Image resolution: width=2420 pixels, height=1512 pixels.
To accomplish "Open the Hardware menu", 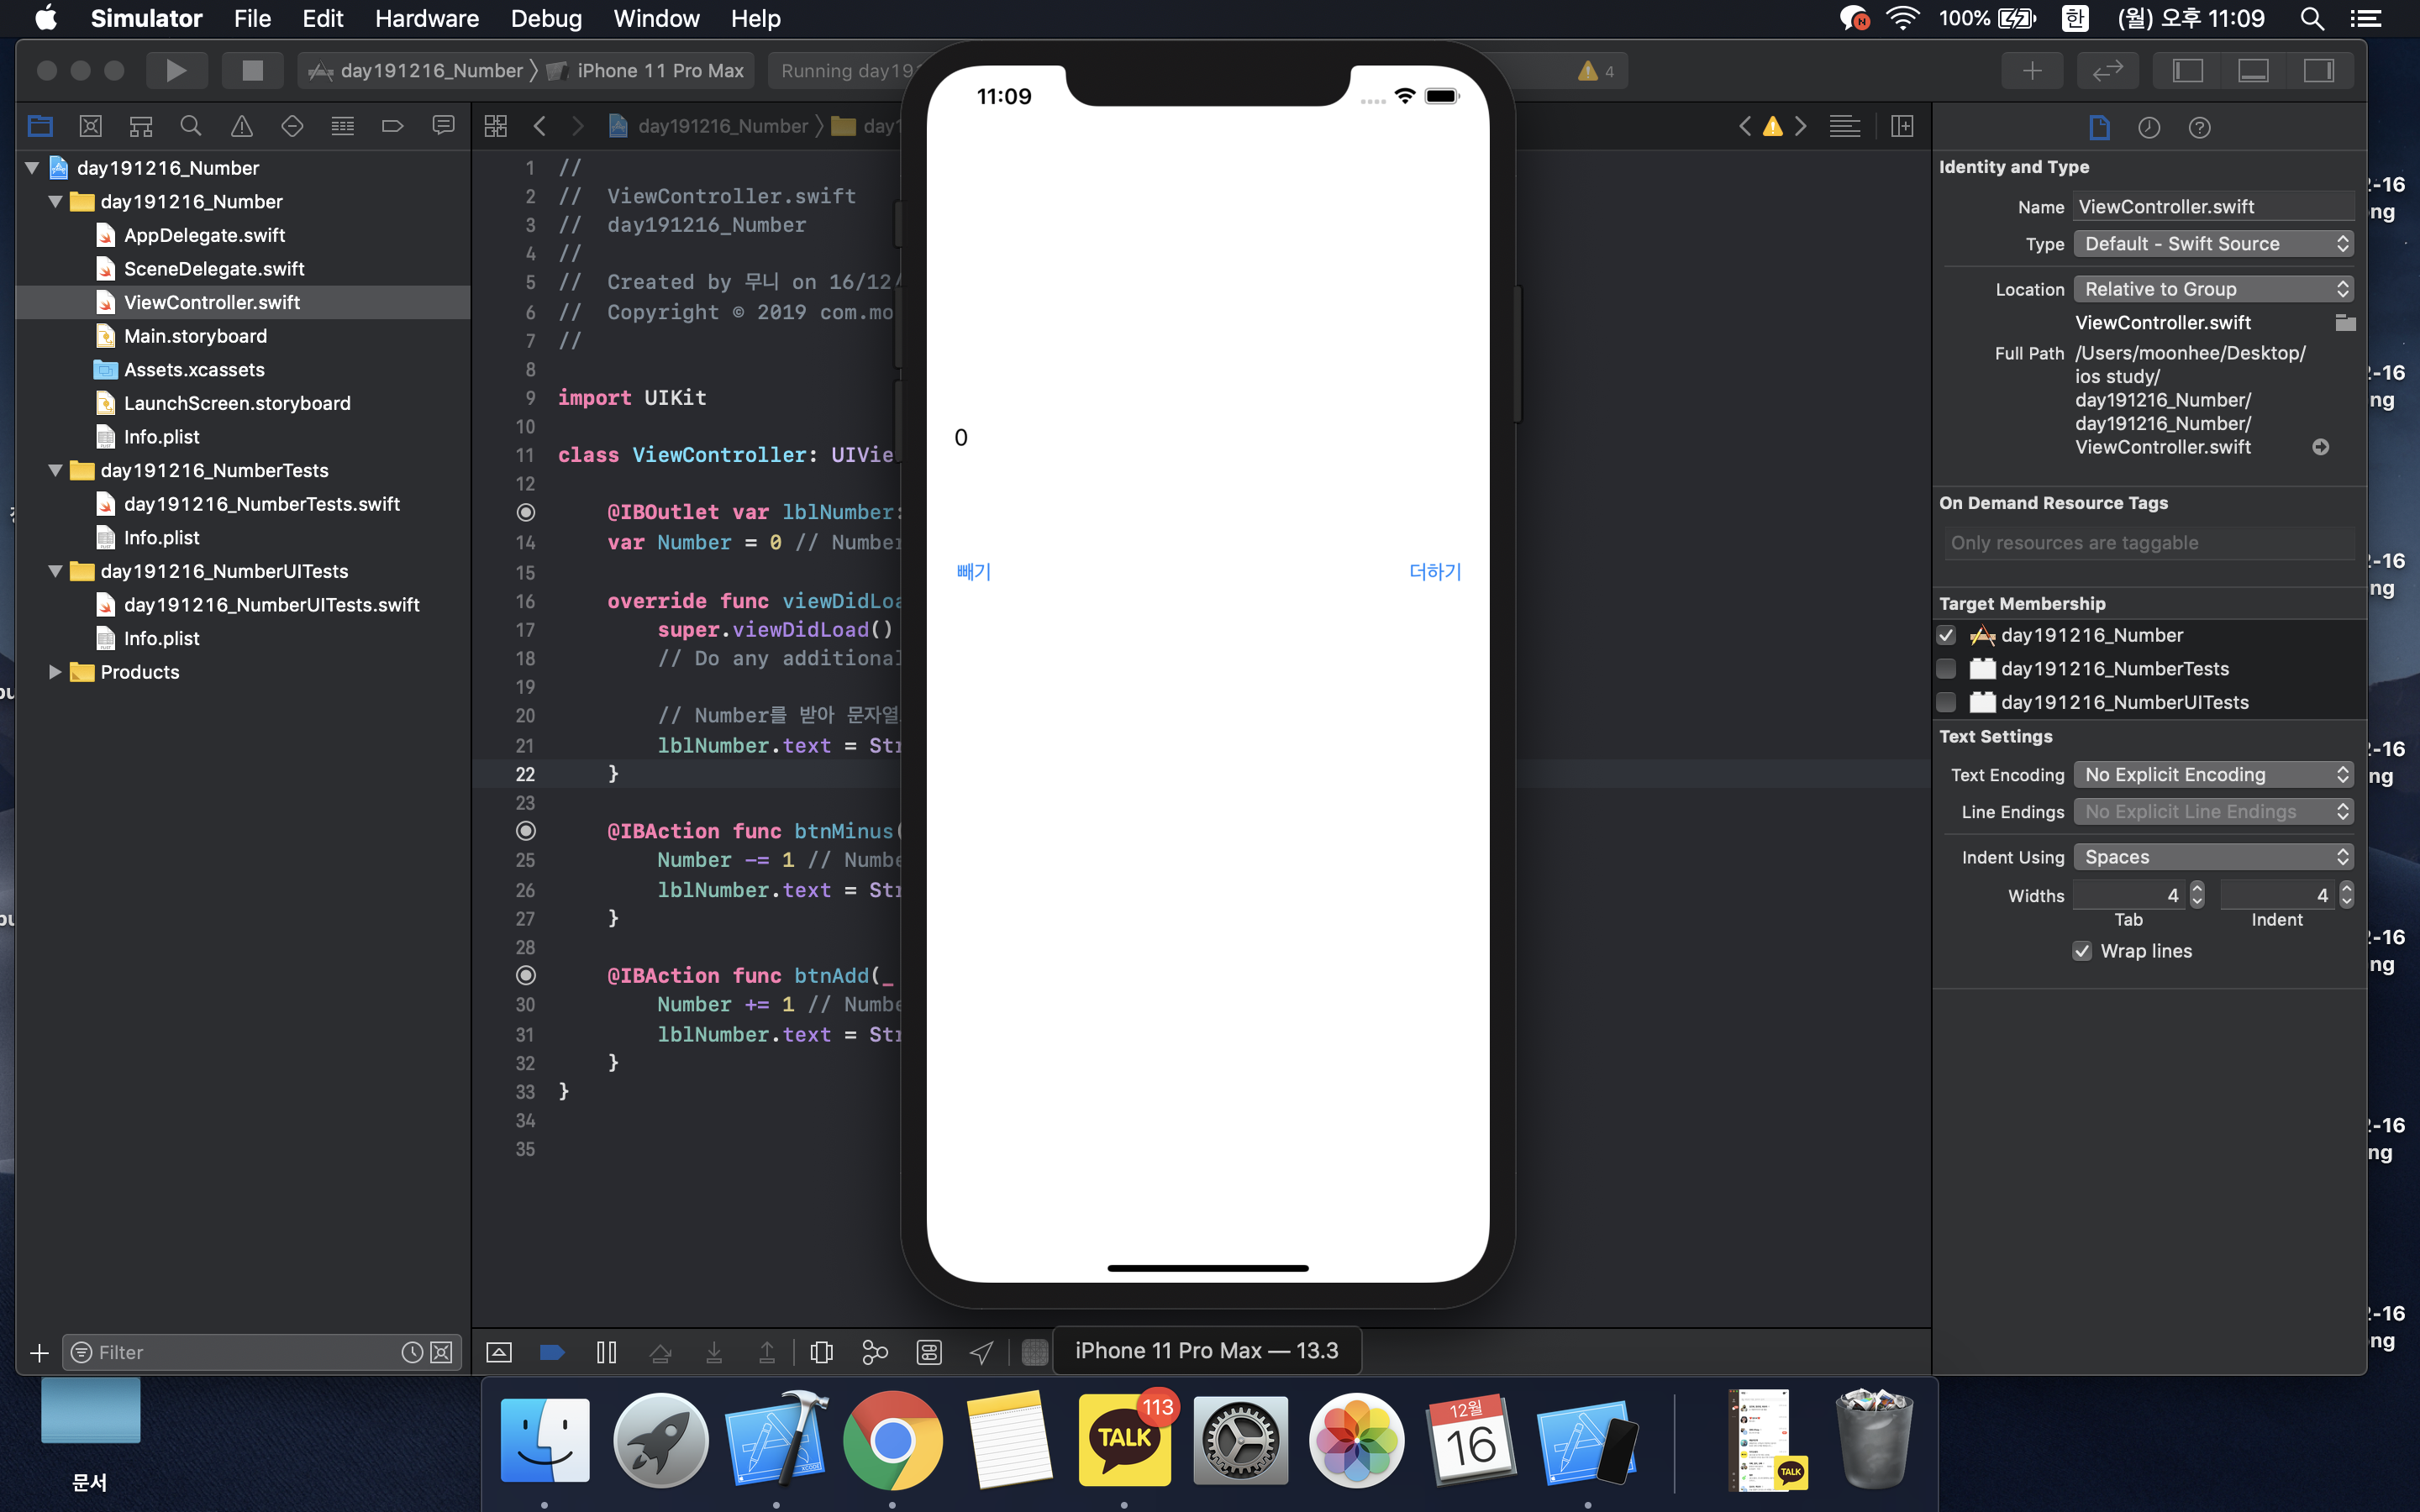I will point(426,18).
